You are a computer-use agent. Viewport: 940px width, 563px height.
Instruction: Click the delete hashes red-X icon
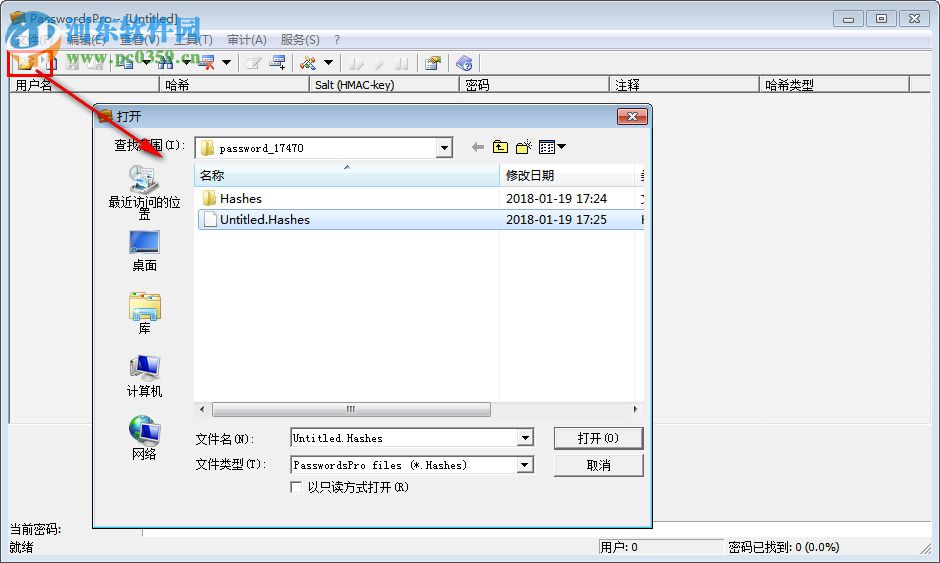207,62
